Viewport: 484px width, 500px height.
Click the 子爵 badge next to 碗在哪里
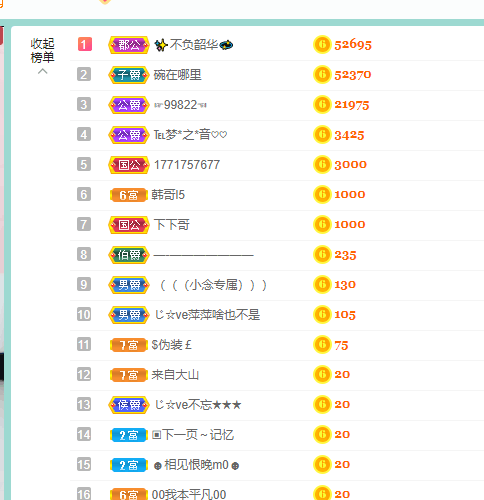129,75
